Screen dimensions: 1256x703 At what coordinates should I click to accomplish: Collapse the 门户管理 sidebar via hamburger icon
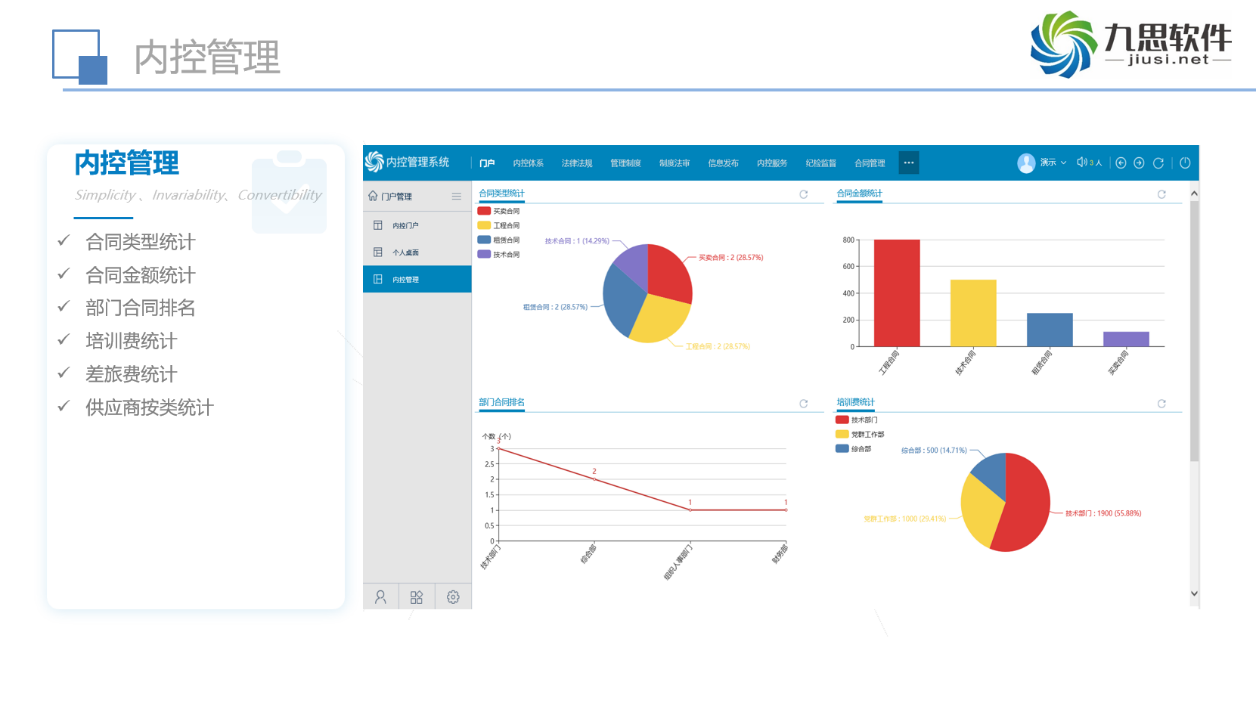click(x=457, y=197)
